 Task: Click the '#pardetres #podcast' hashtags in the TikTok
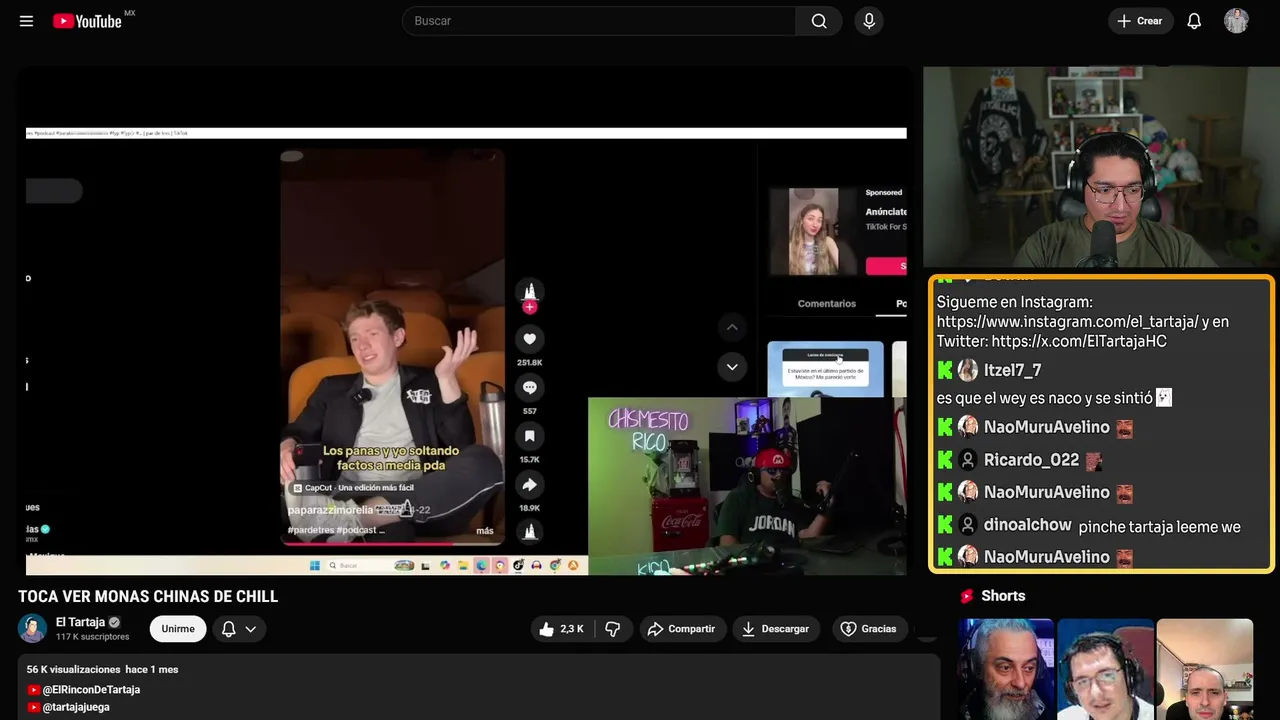(x=332, y=531)
